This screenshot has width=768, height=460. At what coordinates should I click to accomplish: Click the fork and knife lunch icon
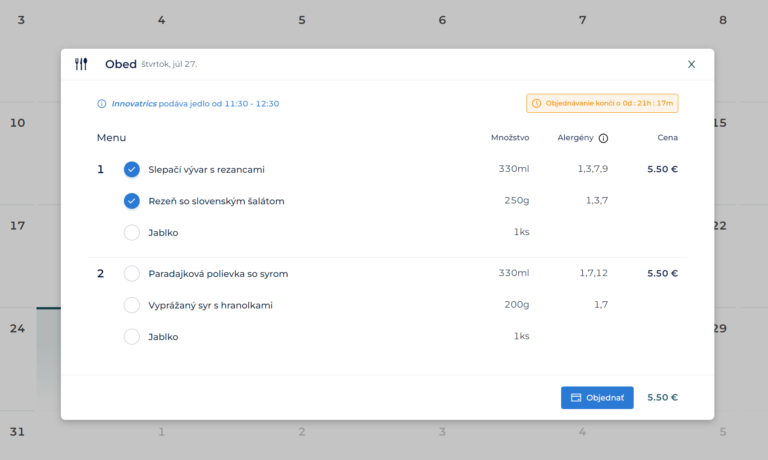tap(82, 64)
